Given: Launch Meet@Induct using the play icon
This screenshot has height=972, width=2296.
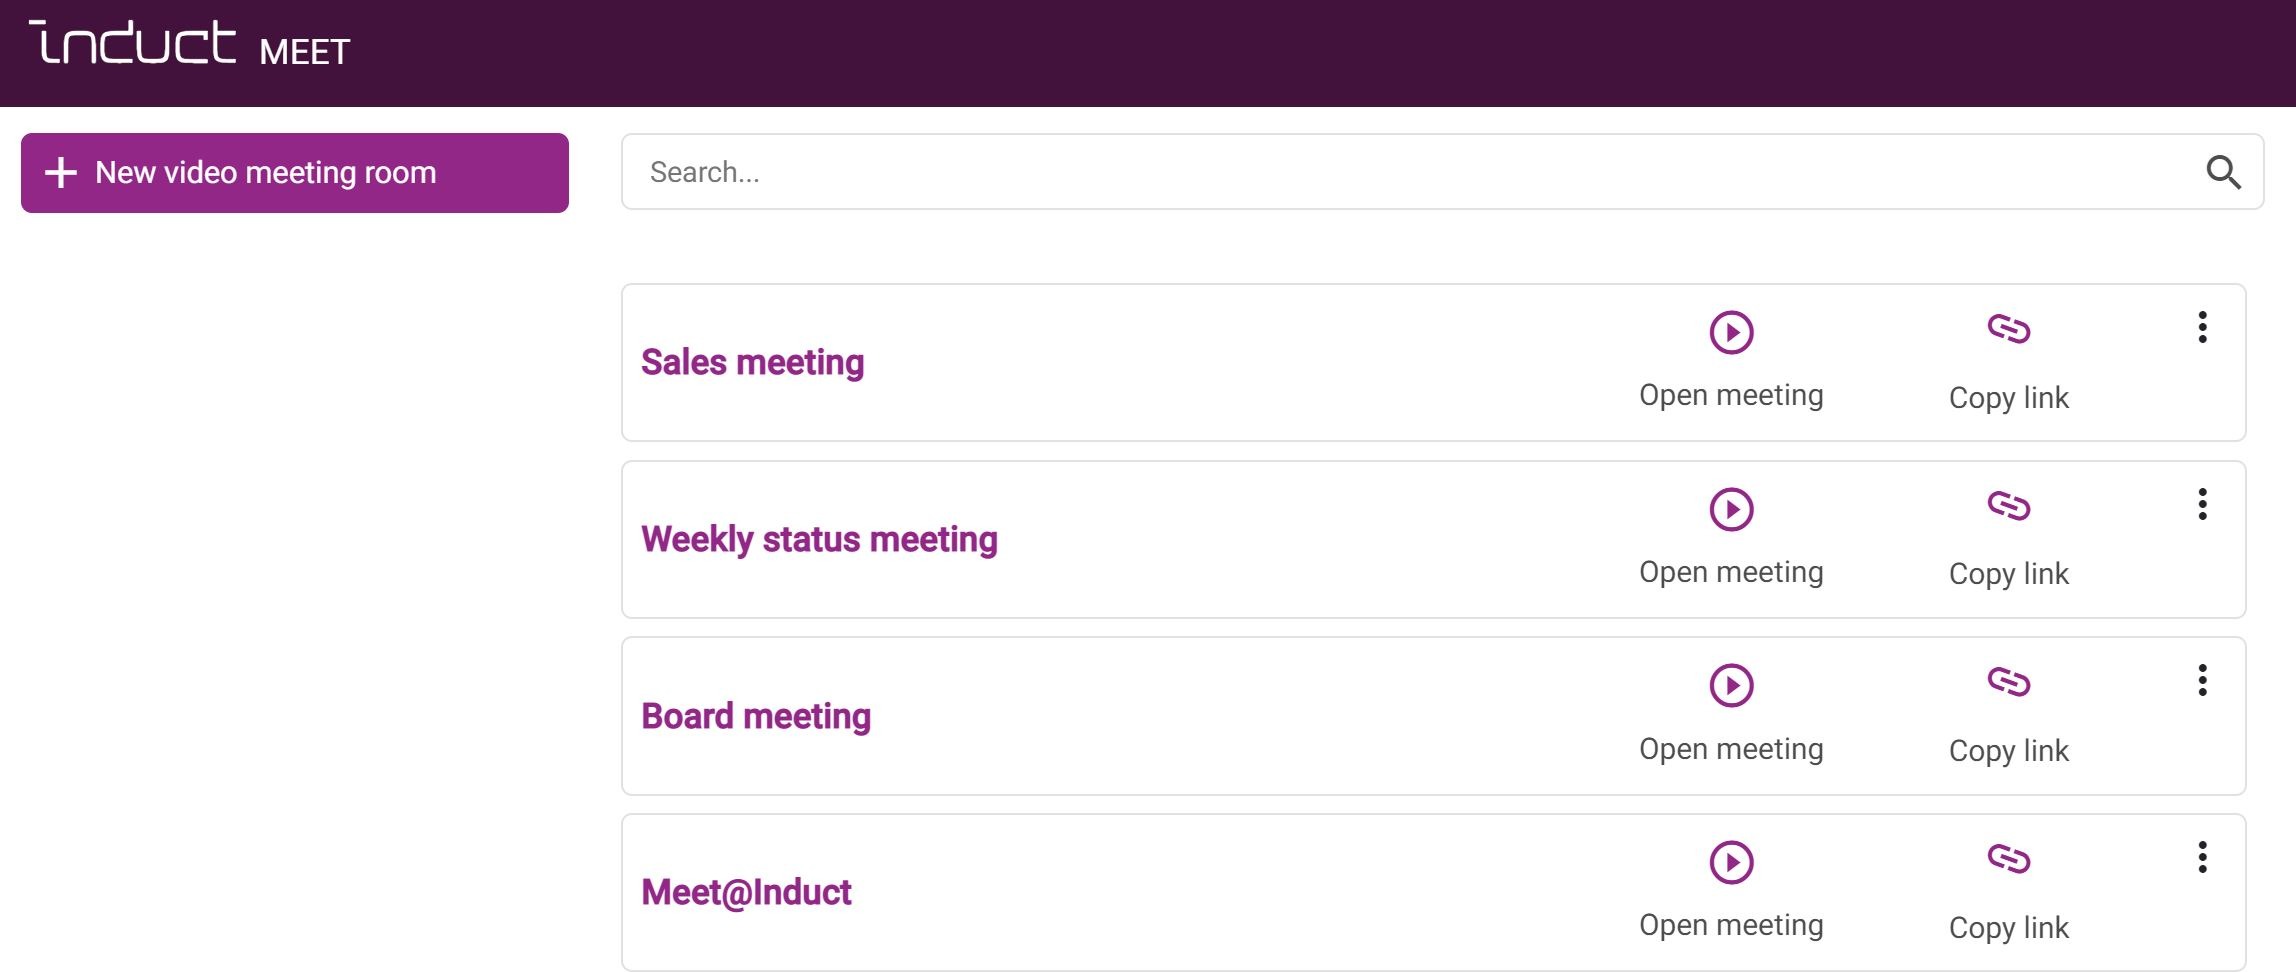Looking at the screenshot, I should coord(1731,862).
